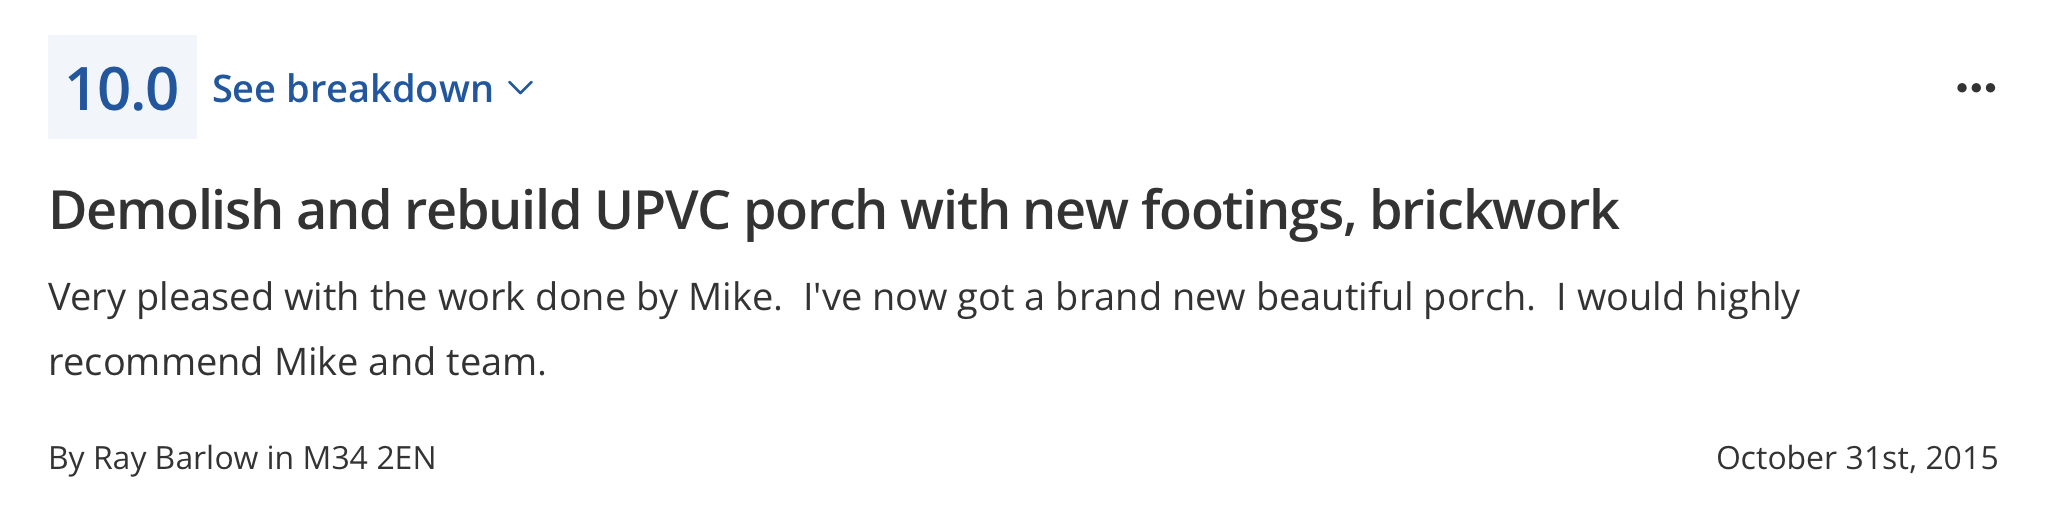Image resolution: width=2048 pixels, height=514 pixels.
Task: Click the By prefix before Ray Barlow
Action: 66,458
